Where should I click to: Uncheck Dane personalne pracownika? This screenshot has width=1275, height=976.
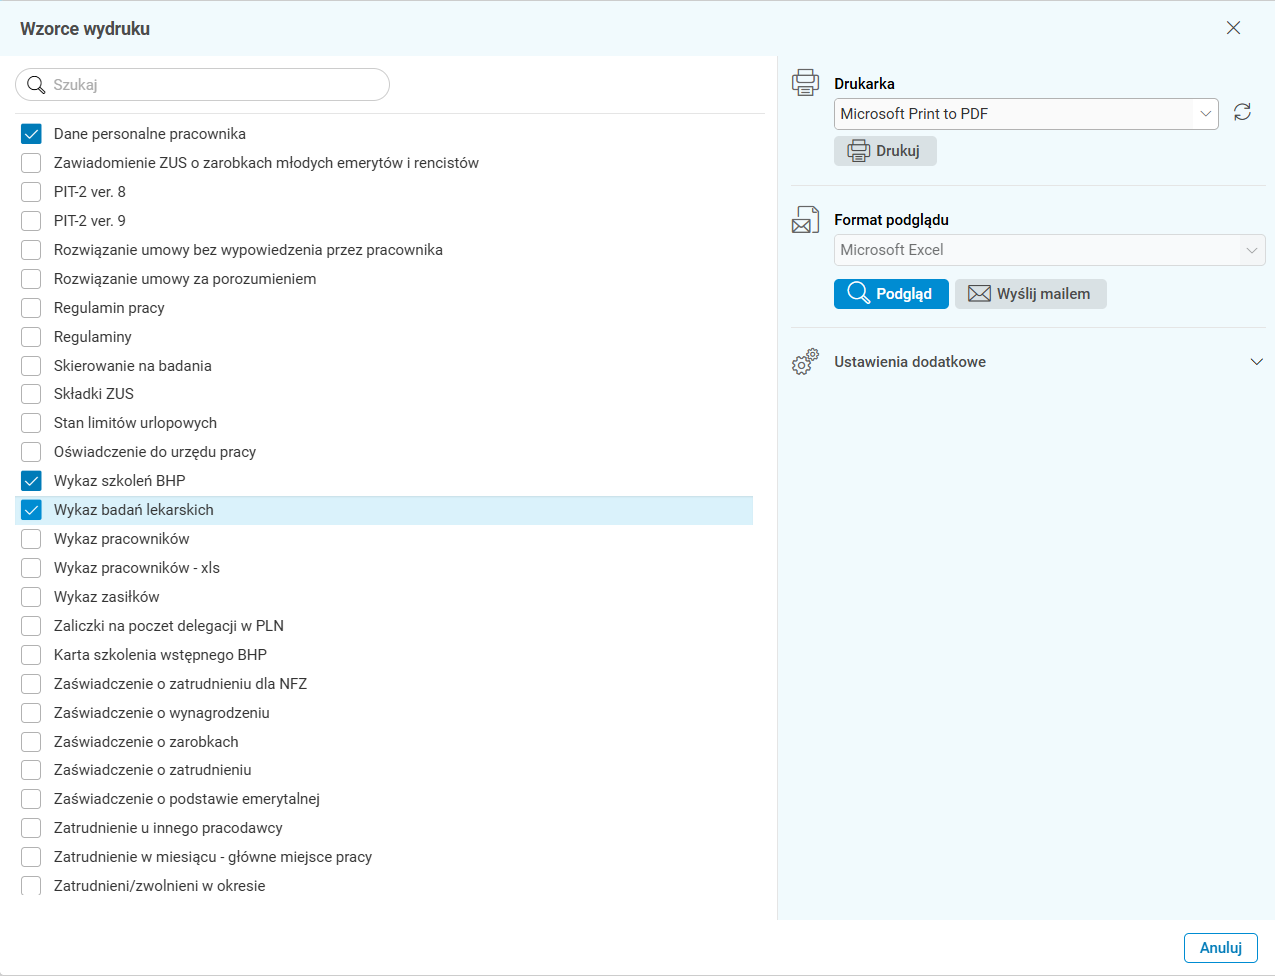tap(32, 134)
